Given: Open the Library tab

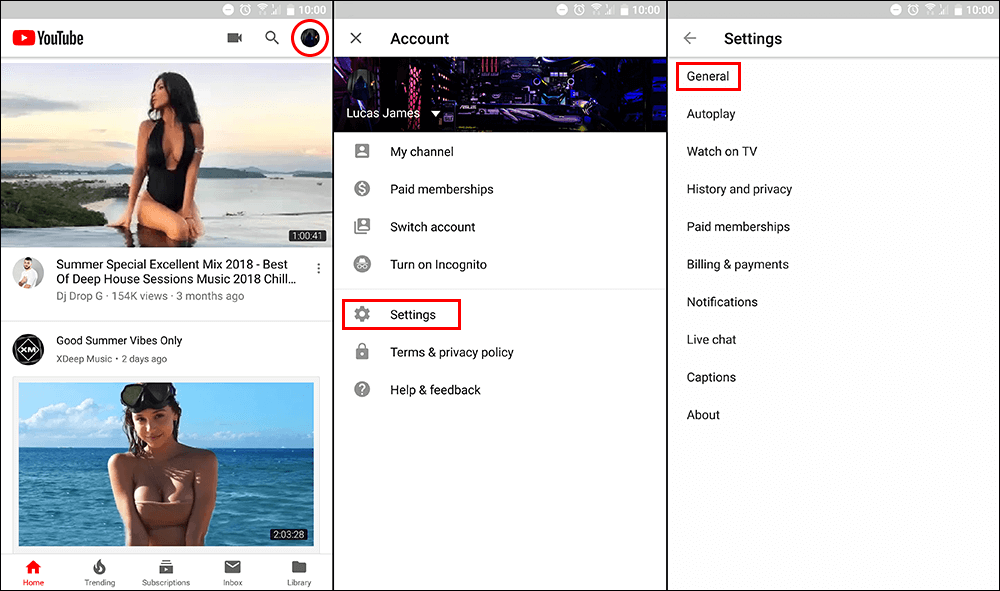Looking at the screenshot, I should coord(299,573).
